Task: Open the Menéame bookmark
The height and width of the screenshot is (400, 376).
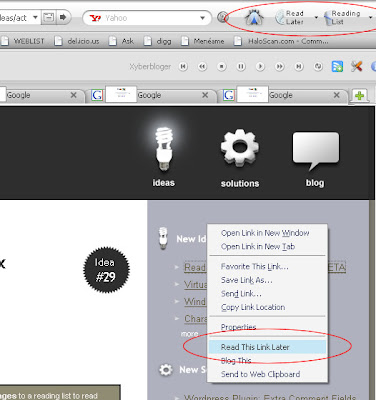Action: 202,41
